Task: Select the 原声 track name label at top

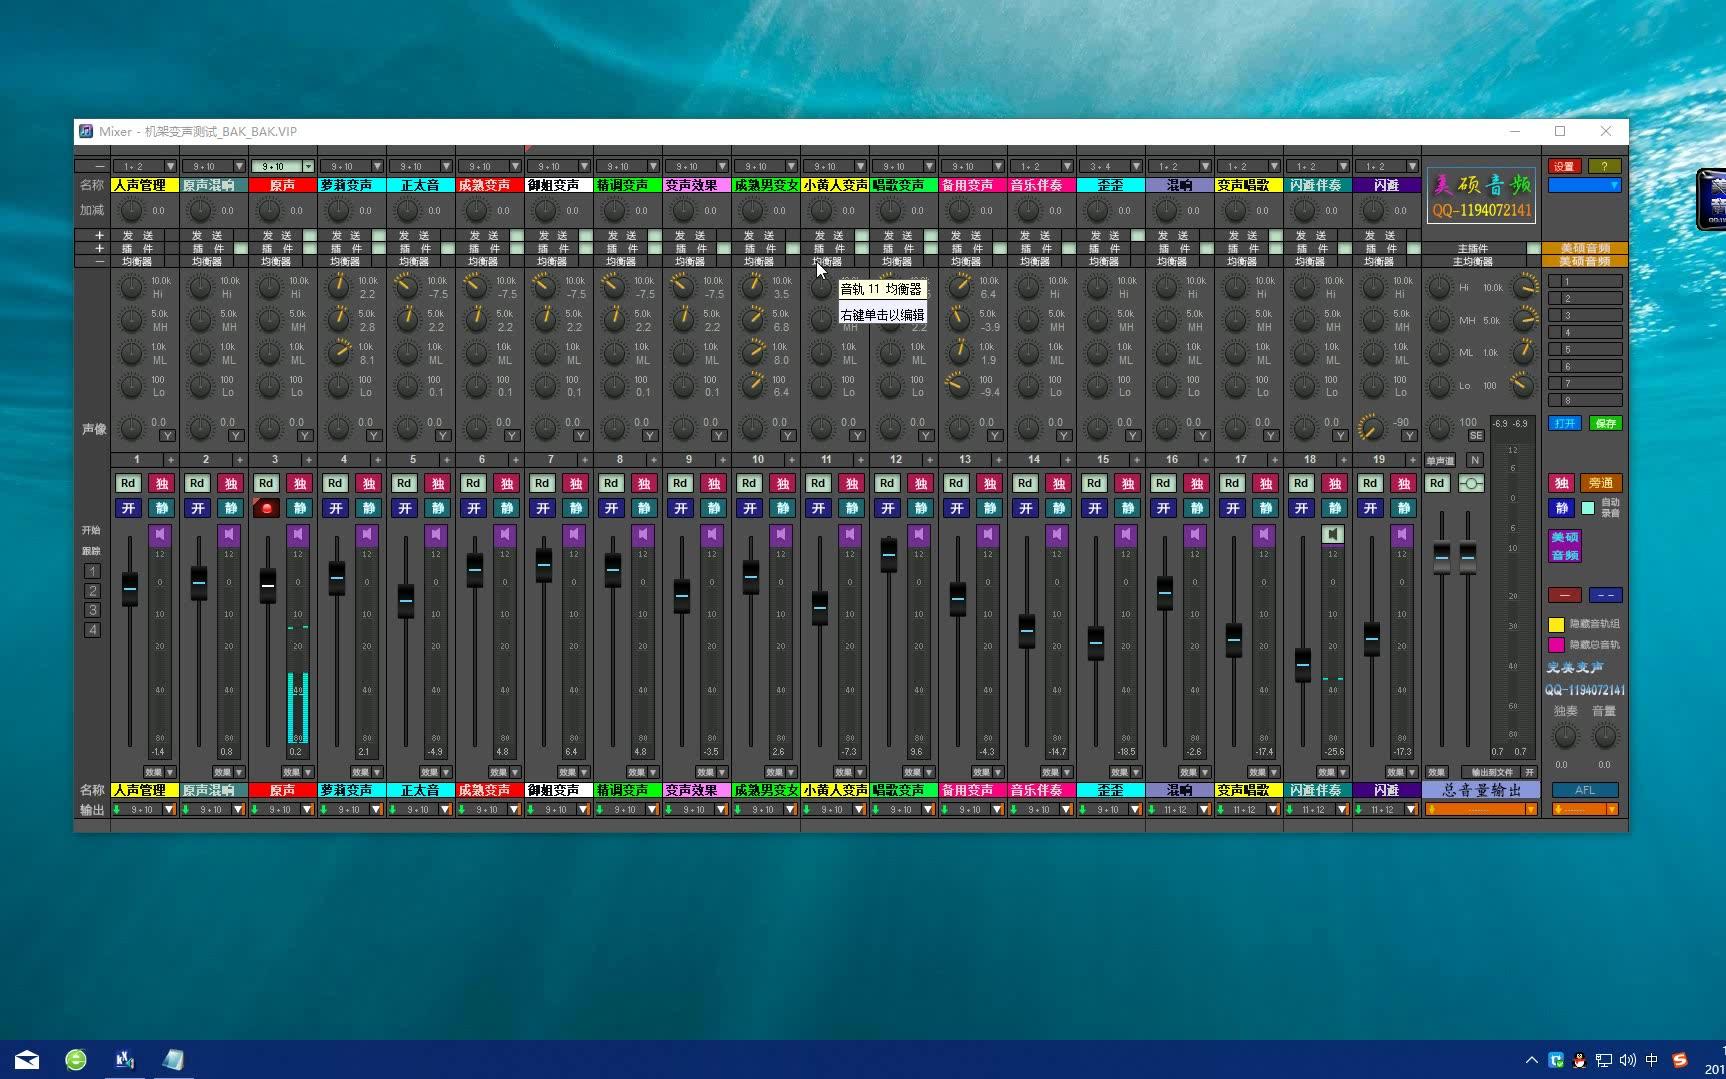Action: tap(283, 186)
